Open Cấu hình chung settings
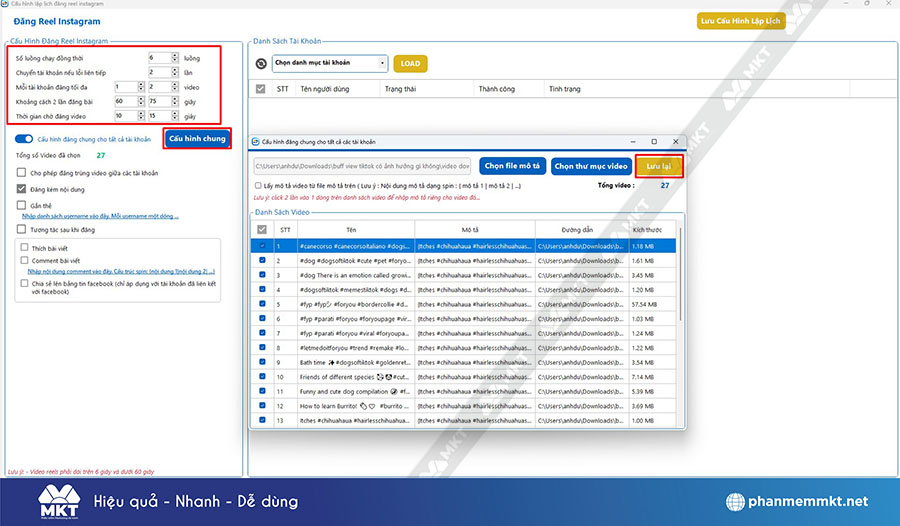Viewport: 900px width, 526px height. (197, 138)
